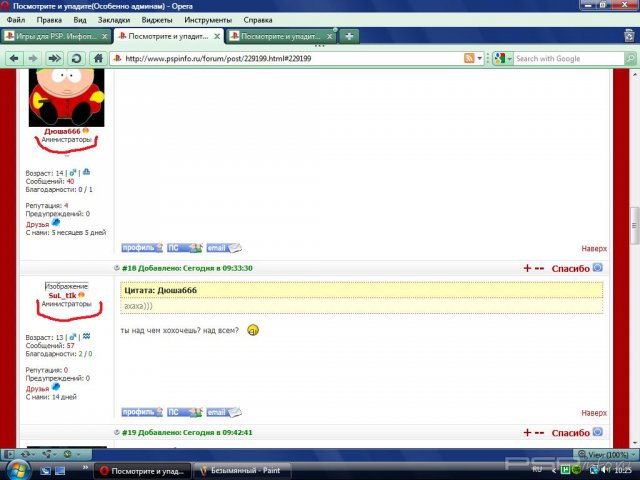
Task: Click the Reload page button
Action: pos(77,59)
